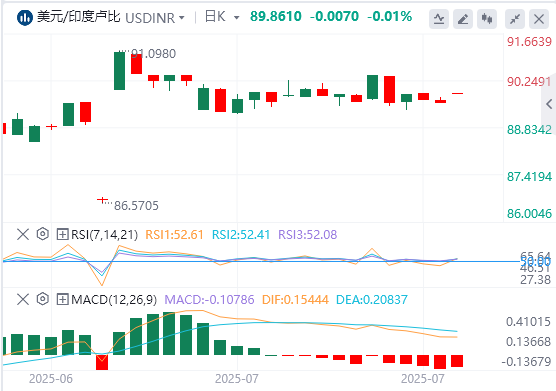Image resolution: width=556 pixels, height=391 pixels.
Task: Click the 美元/印度卢比 pair name
Action: pos(79,17)
